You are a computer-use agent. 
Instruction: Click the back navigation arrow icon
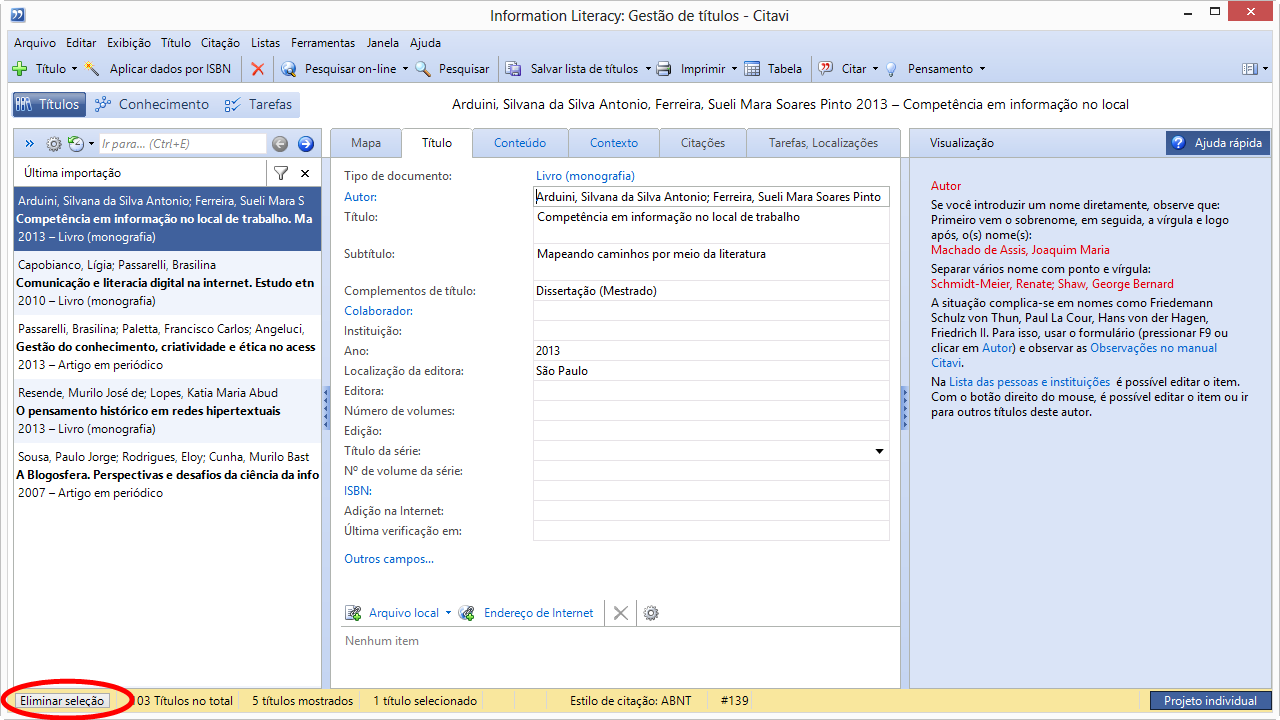click(x=280, y=144)
